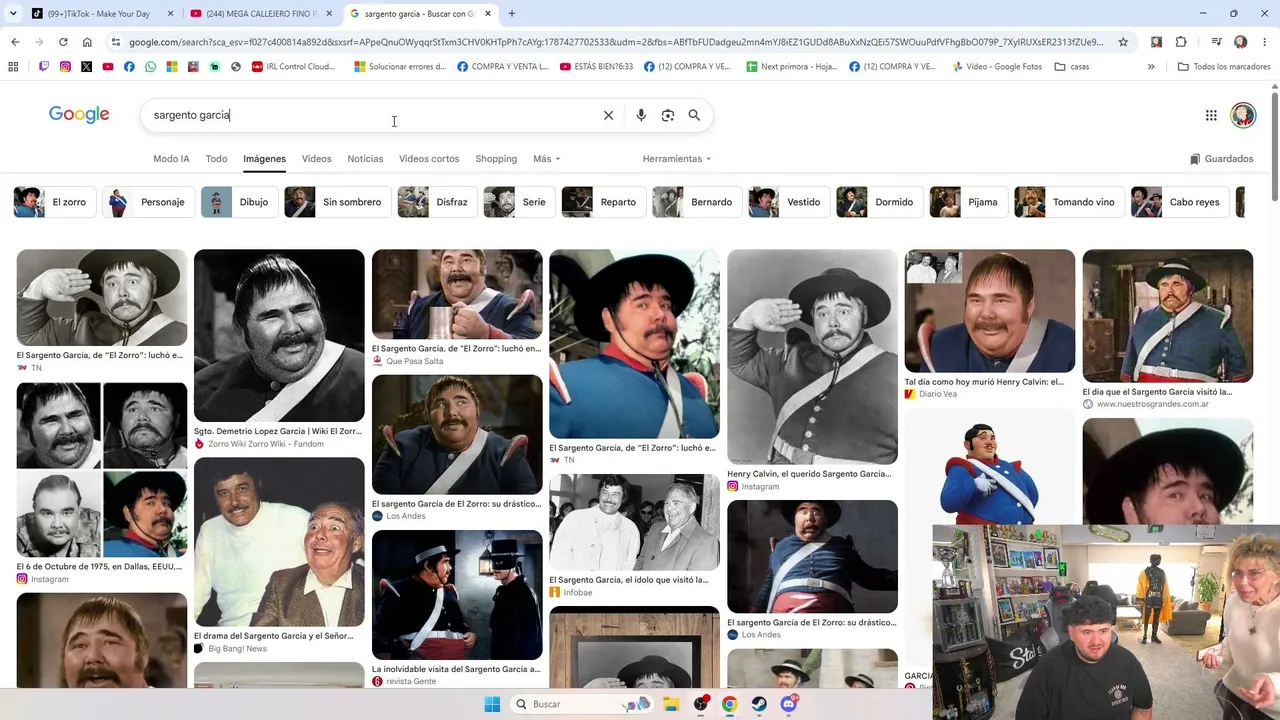1280x720 pixels.
Task: Start voice search with the microphone icon
Action: tap(641, 115)
